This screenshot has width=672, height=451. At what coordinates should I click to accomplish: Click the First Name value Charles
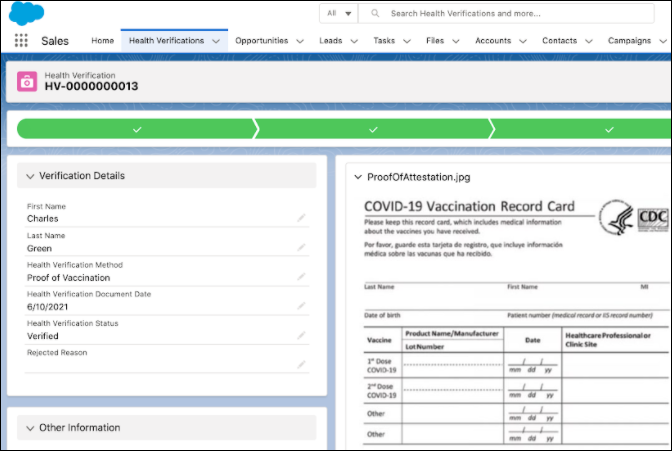42,219
